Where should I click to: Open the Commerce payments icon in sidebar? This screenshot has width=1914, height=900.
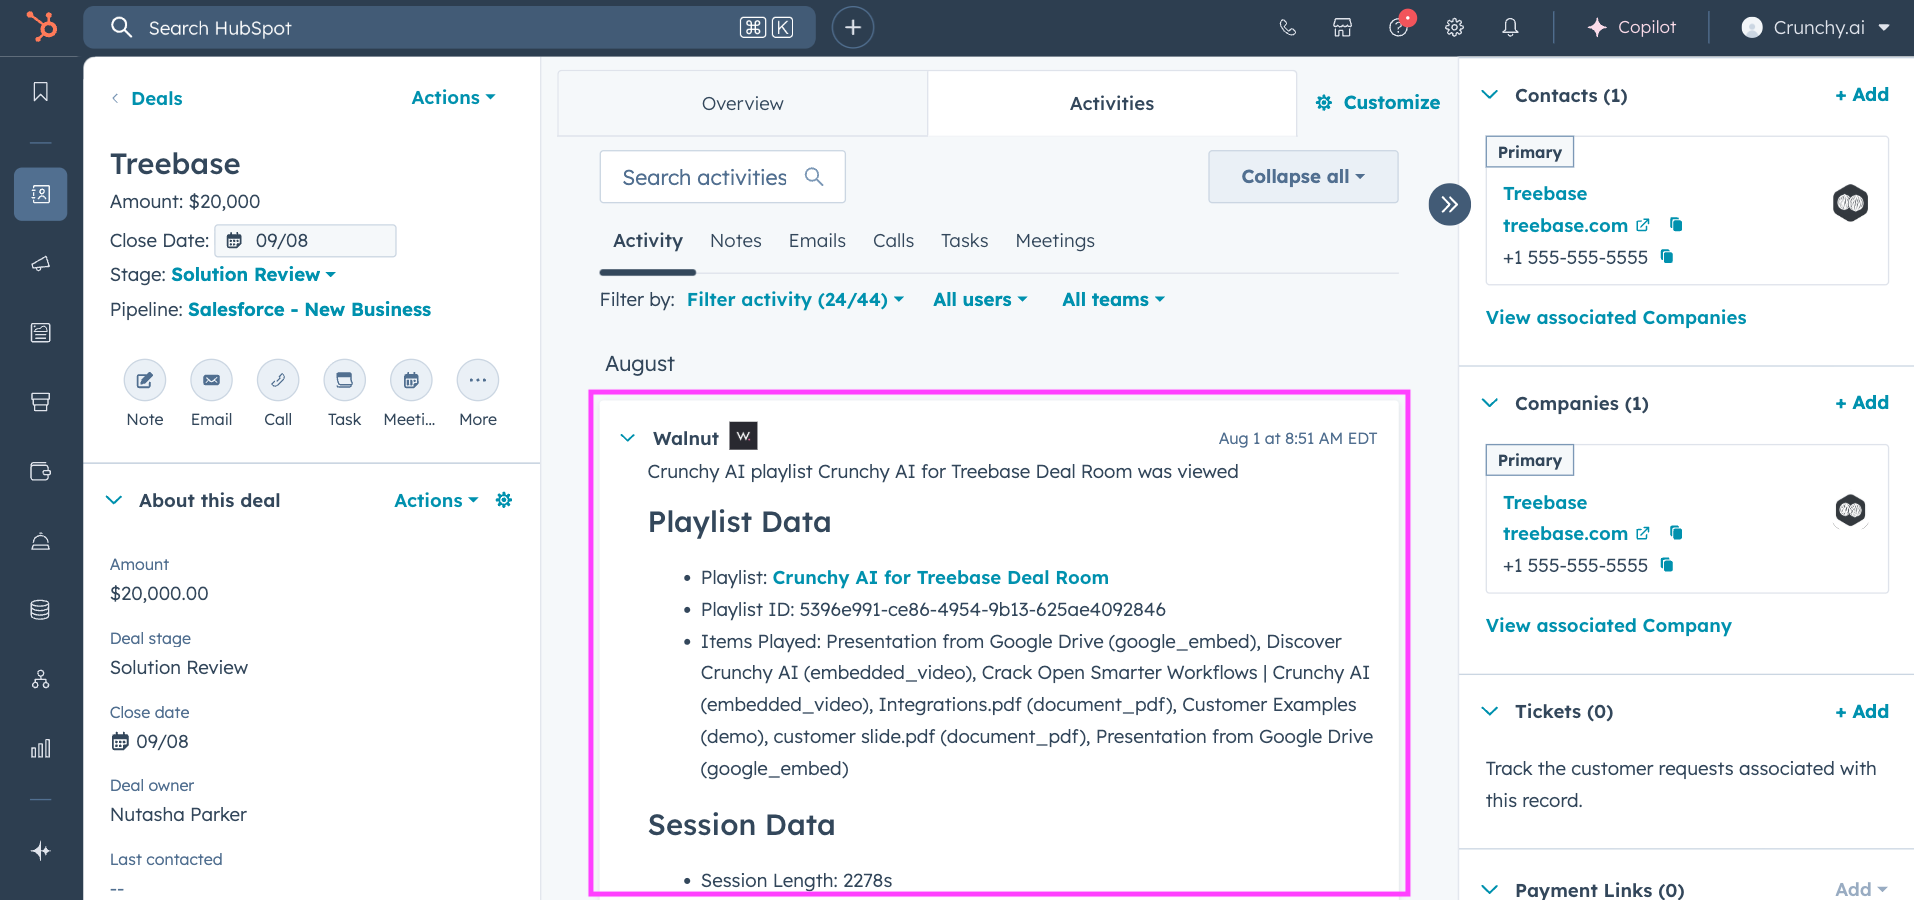click(x=40, y=471)
